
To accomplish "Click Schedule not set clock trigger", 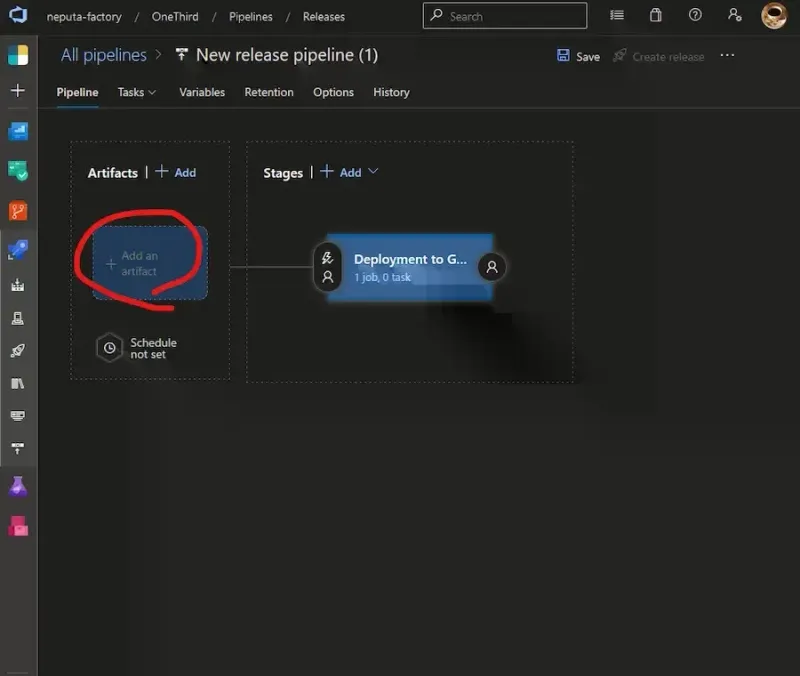I will 110,348.
